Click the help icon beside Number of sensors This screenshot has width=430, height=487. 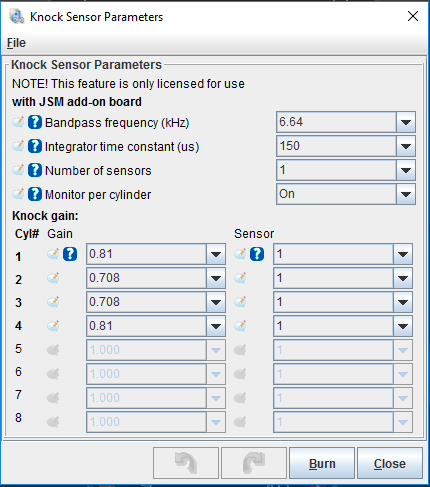point(35,170)
